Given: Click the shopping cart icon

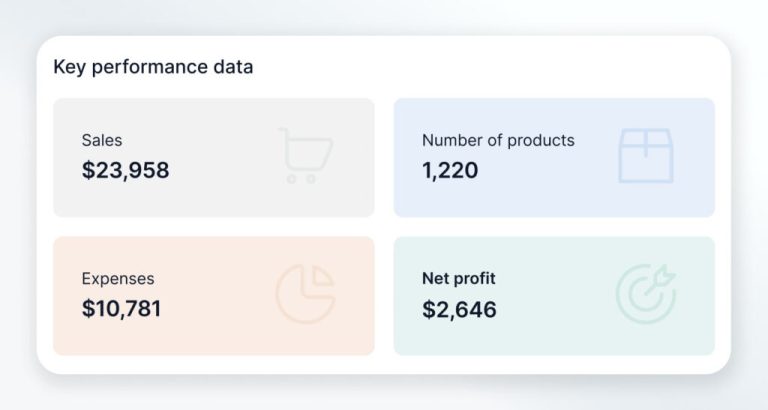Looking at the screenshot, I should (x=305, y=155).
